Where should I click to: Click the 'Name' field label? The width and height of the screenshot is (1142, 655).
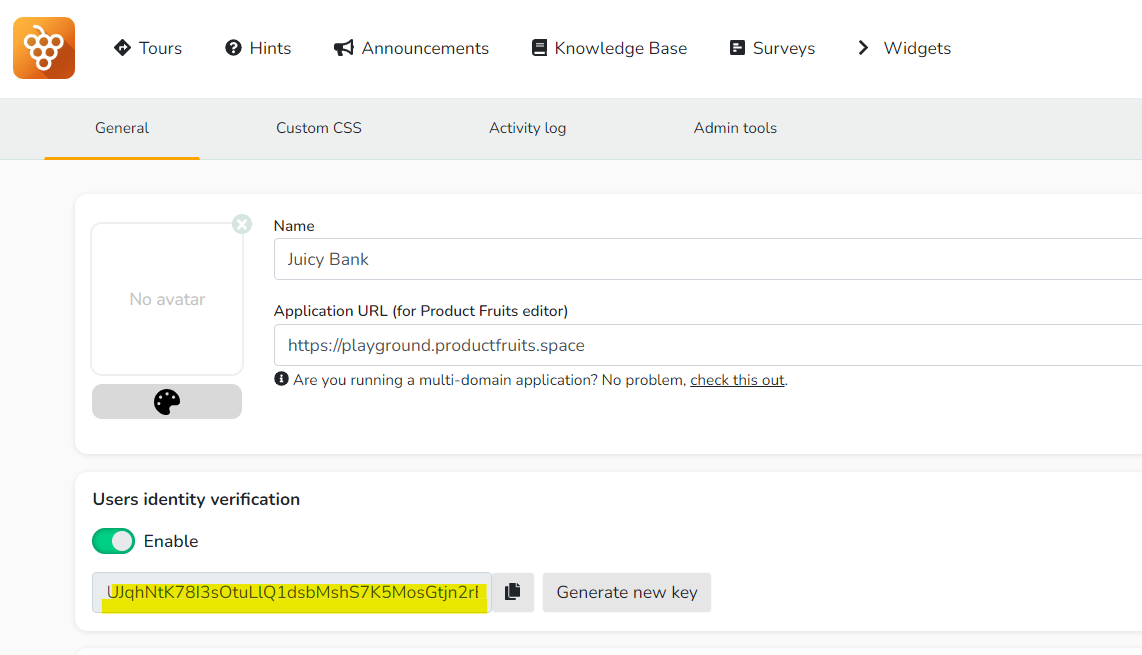click(x=294, y=226)
